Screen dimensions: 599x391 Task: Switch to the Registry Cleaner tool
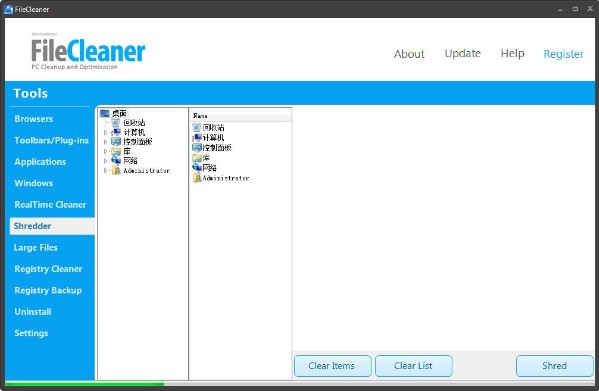coord(48,269)
